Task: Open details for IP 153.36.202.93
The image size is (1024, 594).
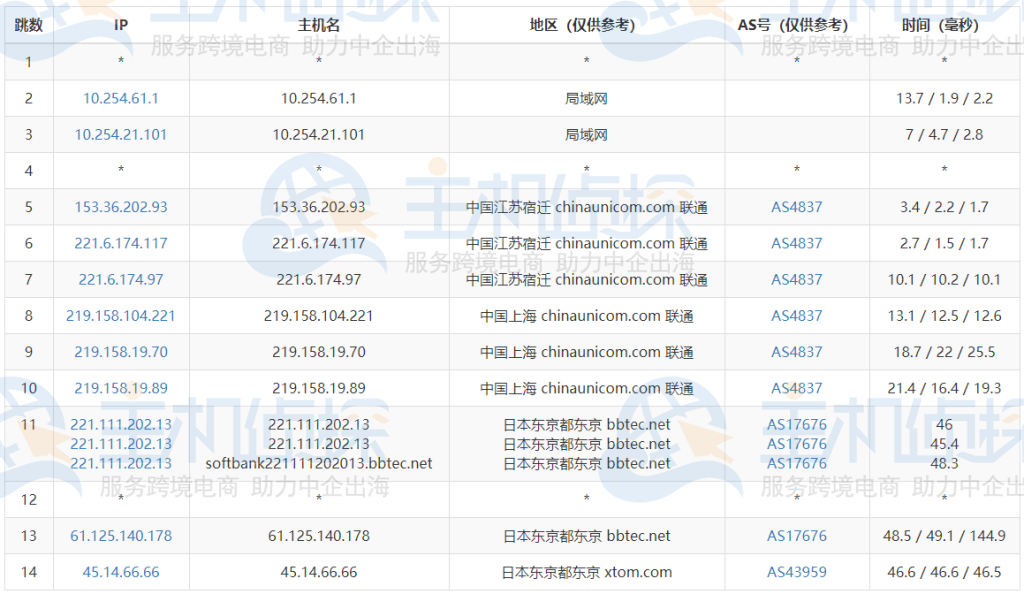Action: click(x=121, y=207)
